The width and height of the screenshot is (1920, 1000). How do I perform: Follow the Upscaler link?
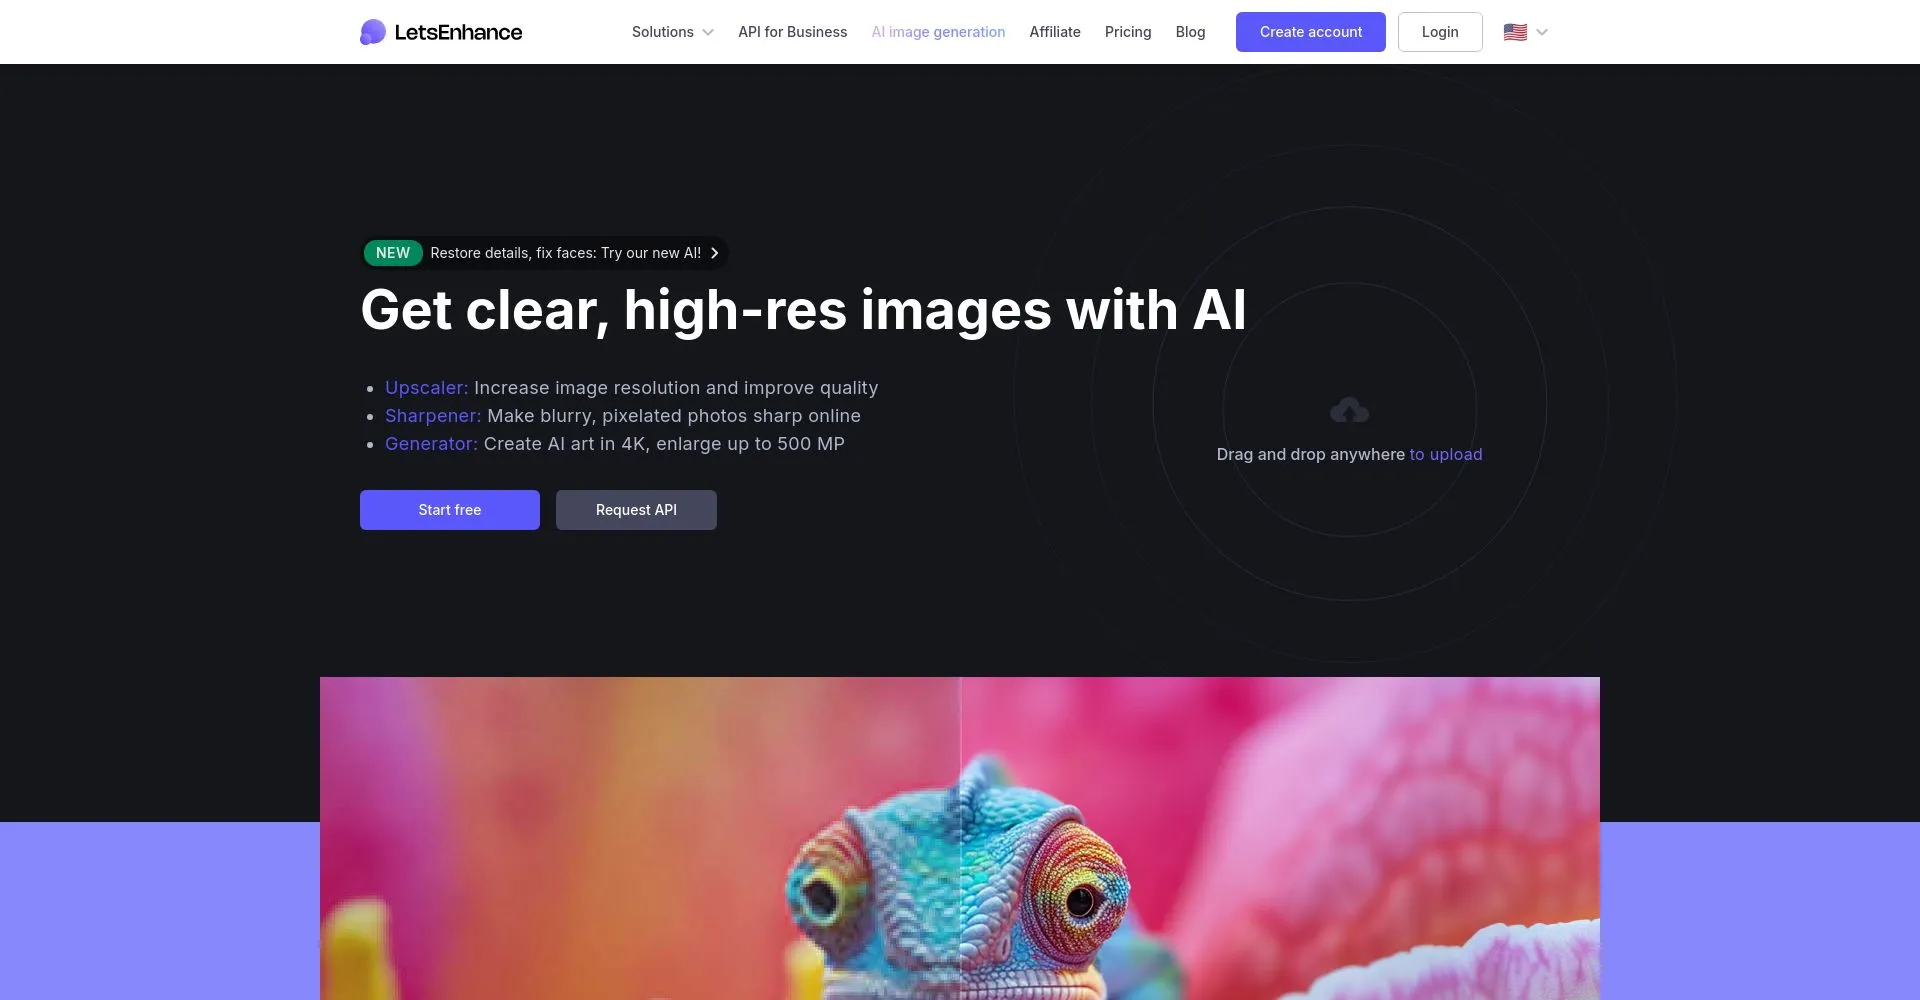(426, 388)
